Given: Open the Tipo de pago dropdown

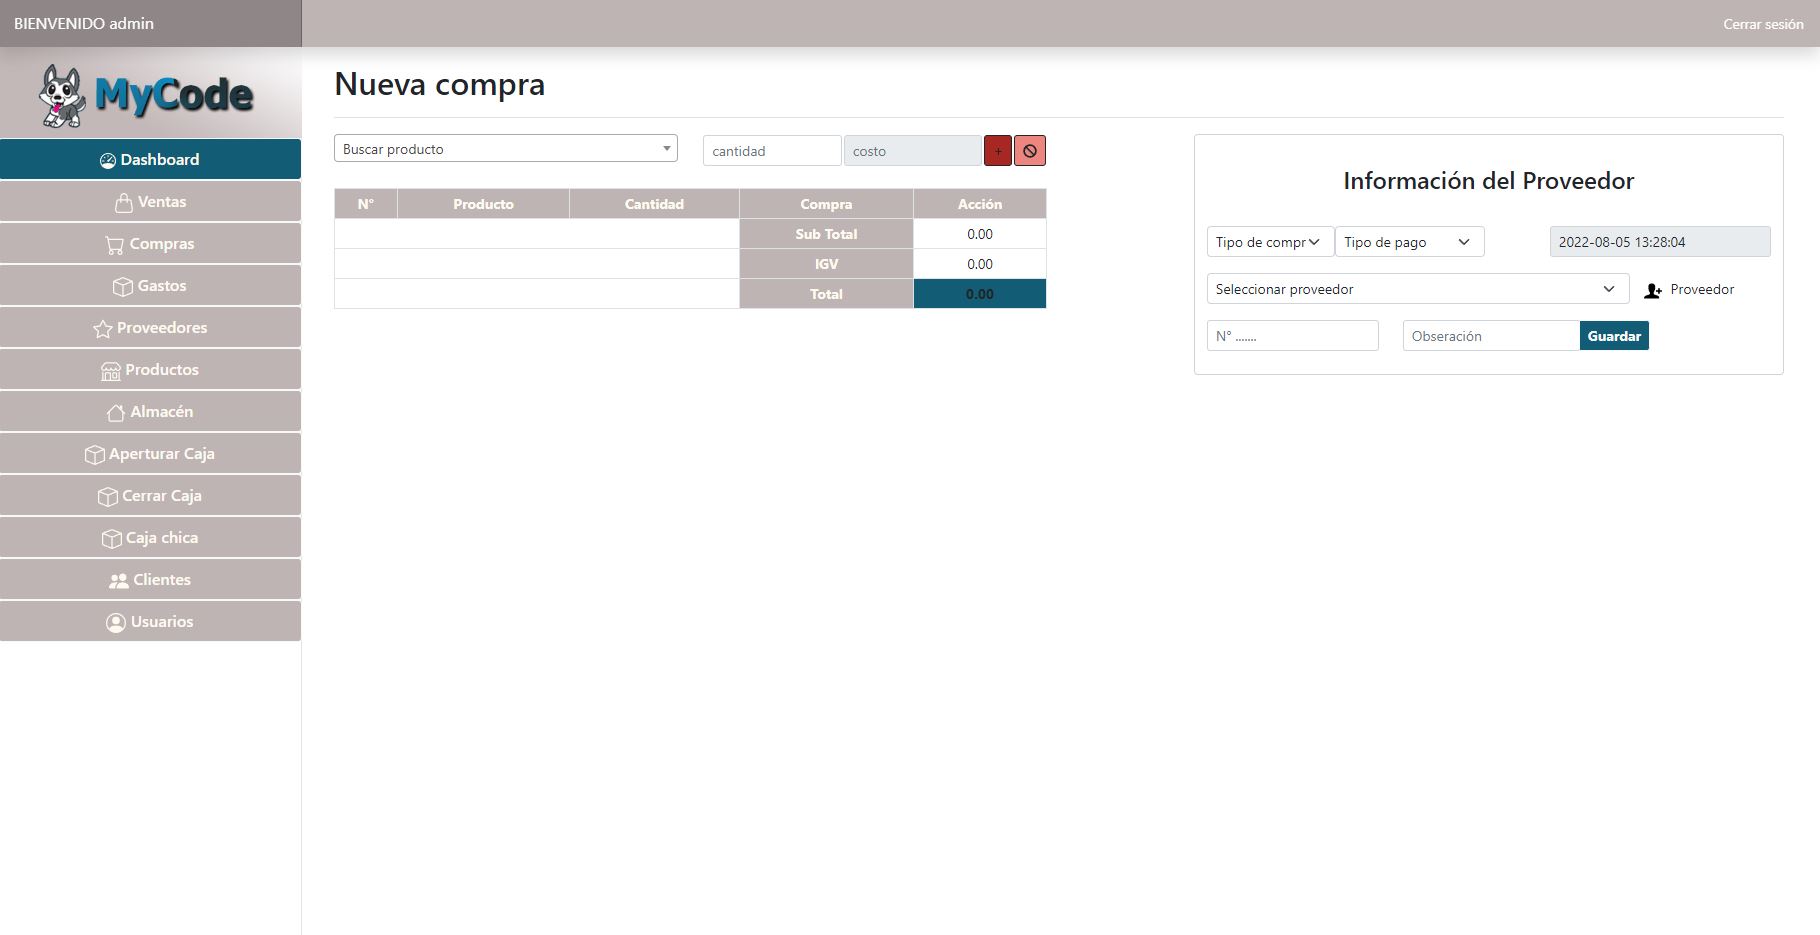Looking at the screenshot, I should [1408, 242].
